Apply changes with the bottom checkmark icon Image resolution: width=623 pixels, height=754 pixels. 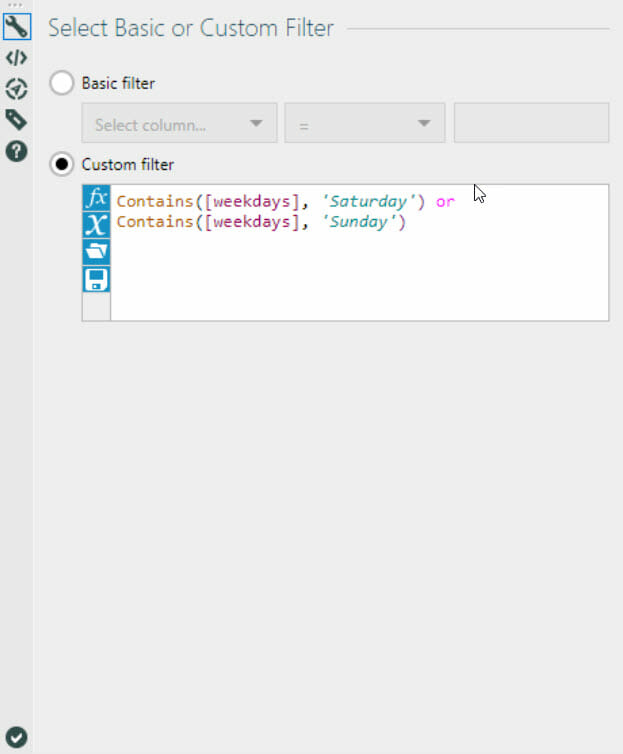pos(16,738)
